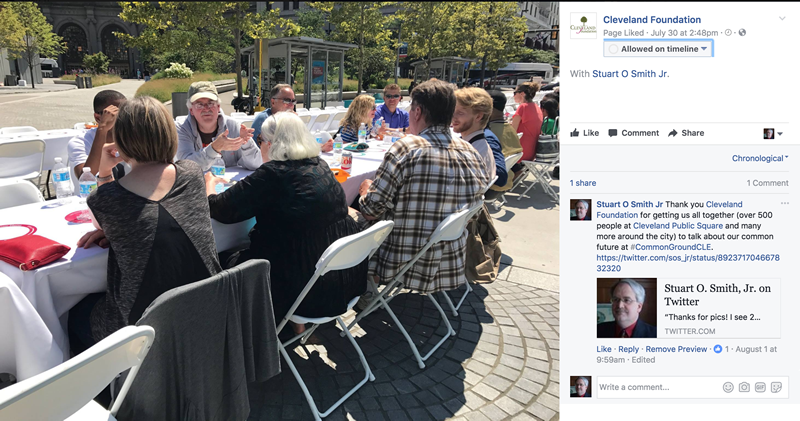Open the Allowed on timeline dropdown
The width and height of the screenshot is (800, 421).
click(x=658, y=49)
